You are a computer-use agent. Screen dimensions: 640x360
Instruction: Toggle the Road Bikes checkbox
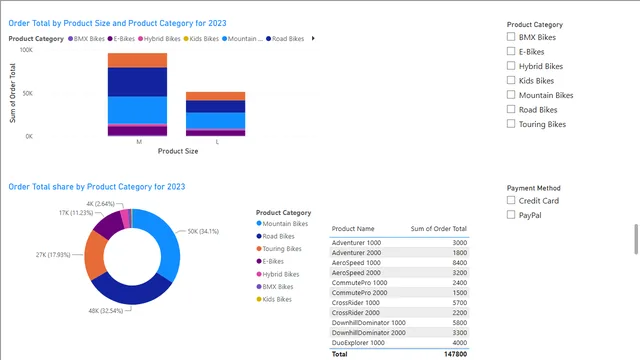pos(511,109)
